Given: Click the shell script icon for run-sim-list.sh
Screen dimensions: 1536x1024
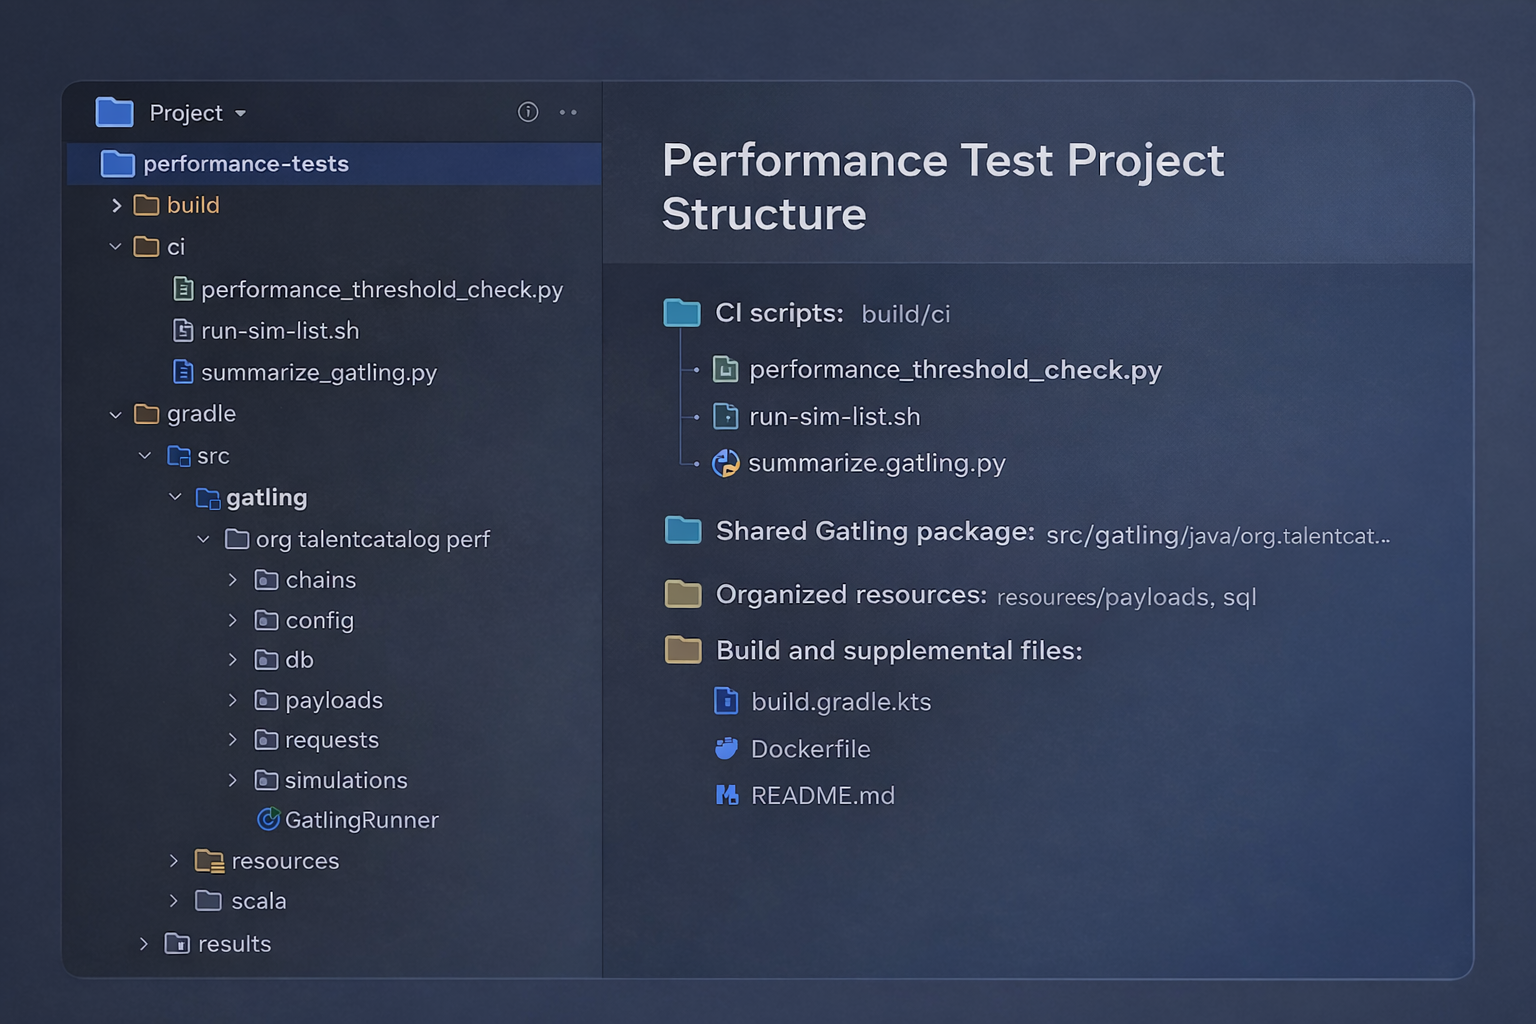Looking at the screenshot, I should point(184,330).
